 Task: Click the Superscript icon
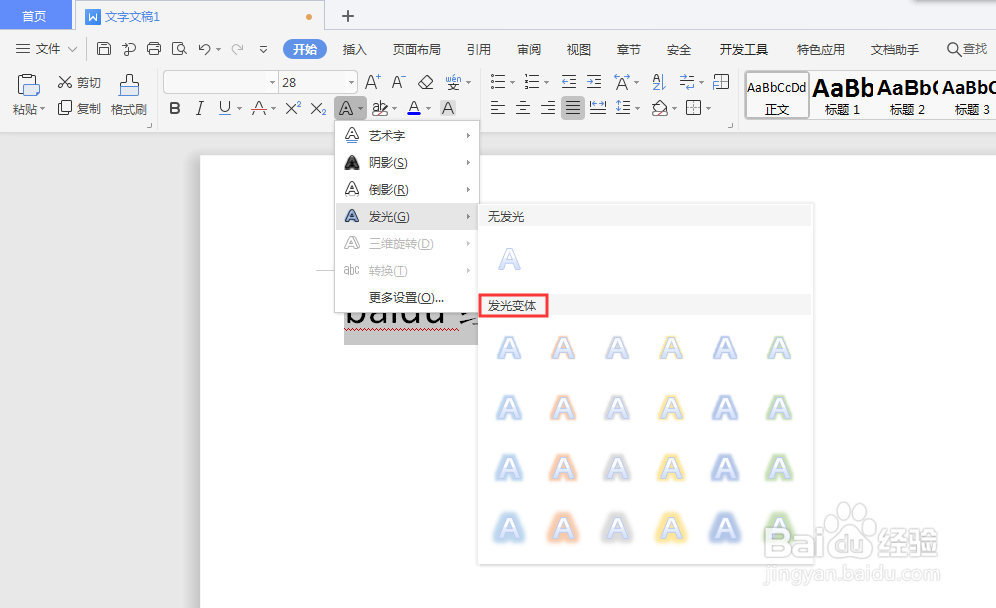coord(293,107)
